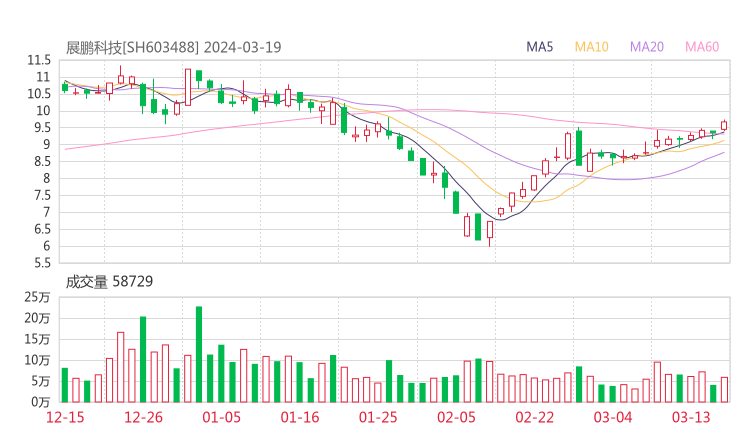
Task: Click the 12-15 date axis label
Action: pos(65,417)
